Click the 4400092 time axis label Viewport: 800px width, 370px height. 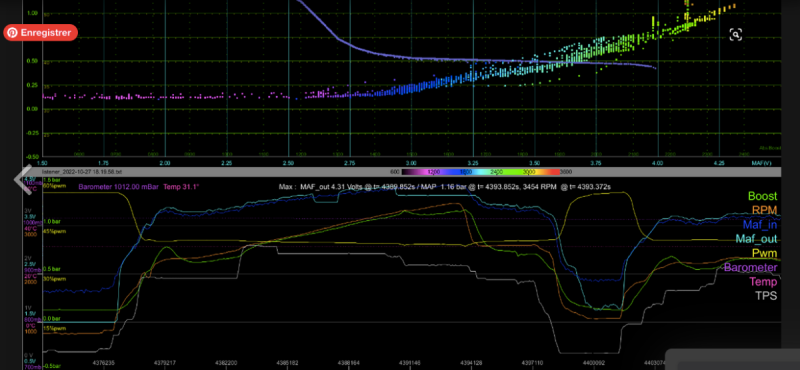(594, 363)
